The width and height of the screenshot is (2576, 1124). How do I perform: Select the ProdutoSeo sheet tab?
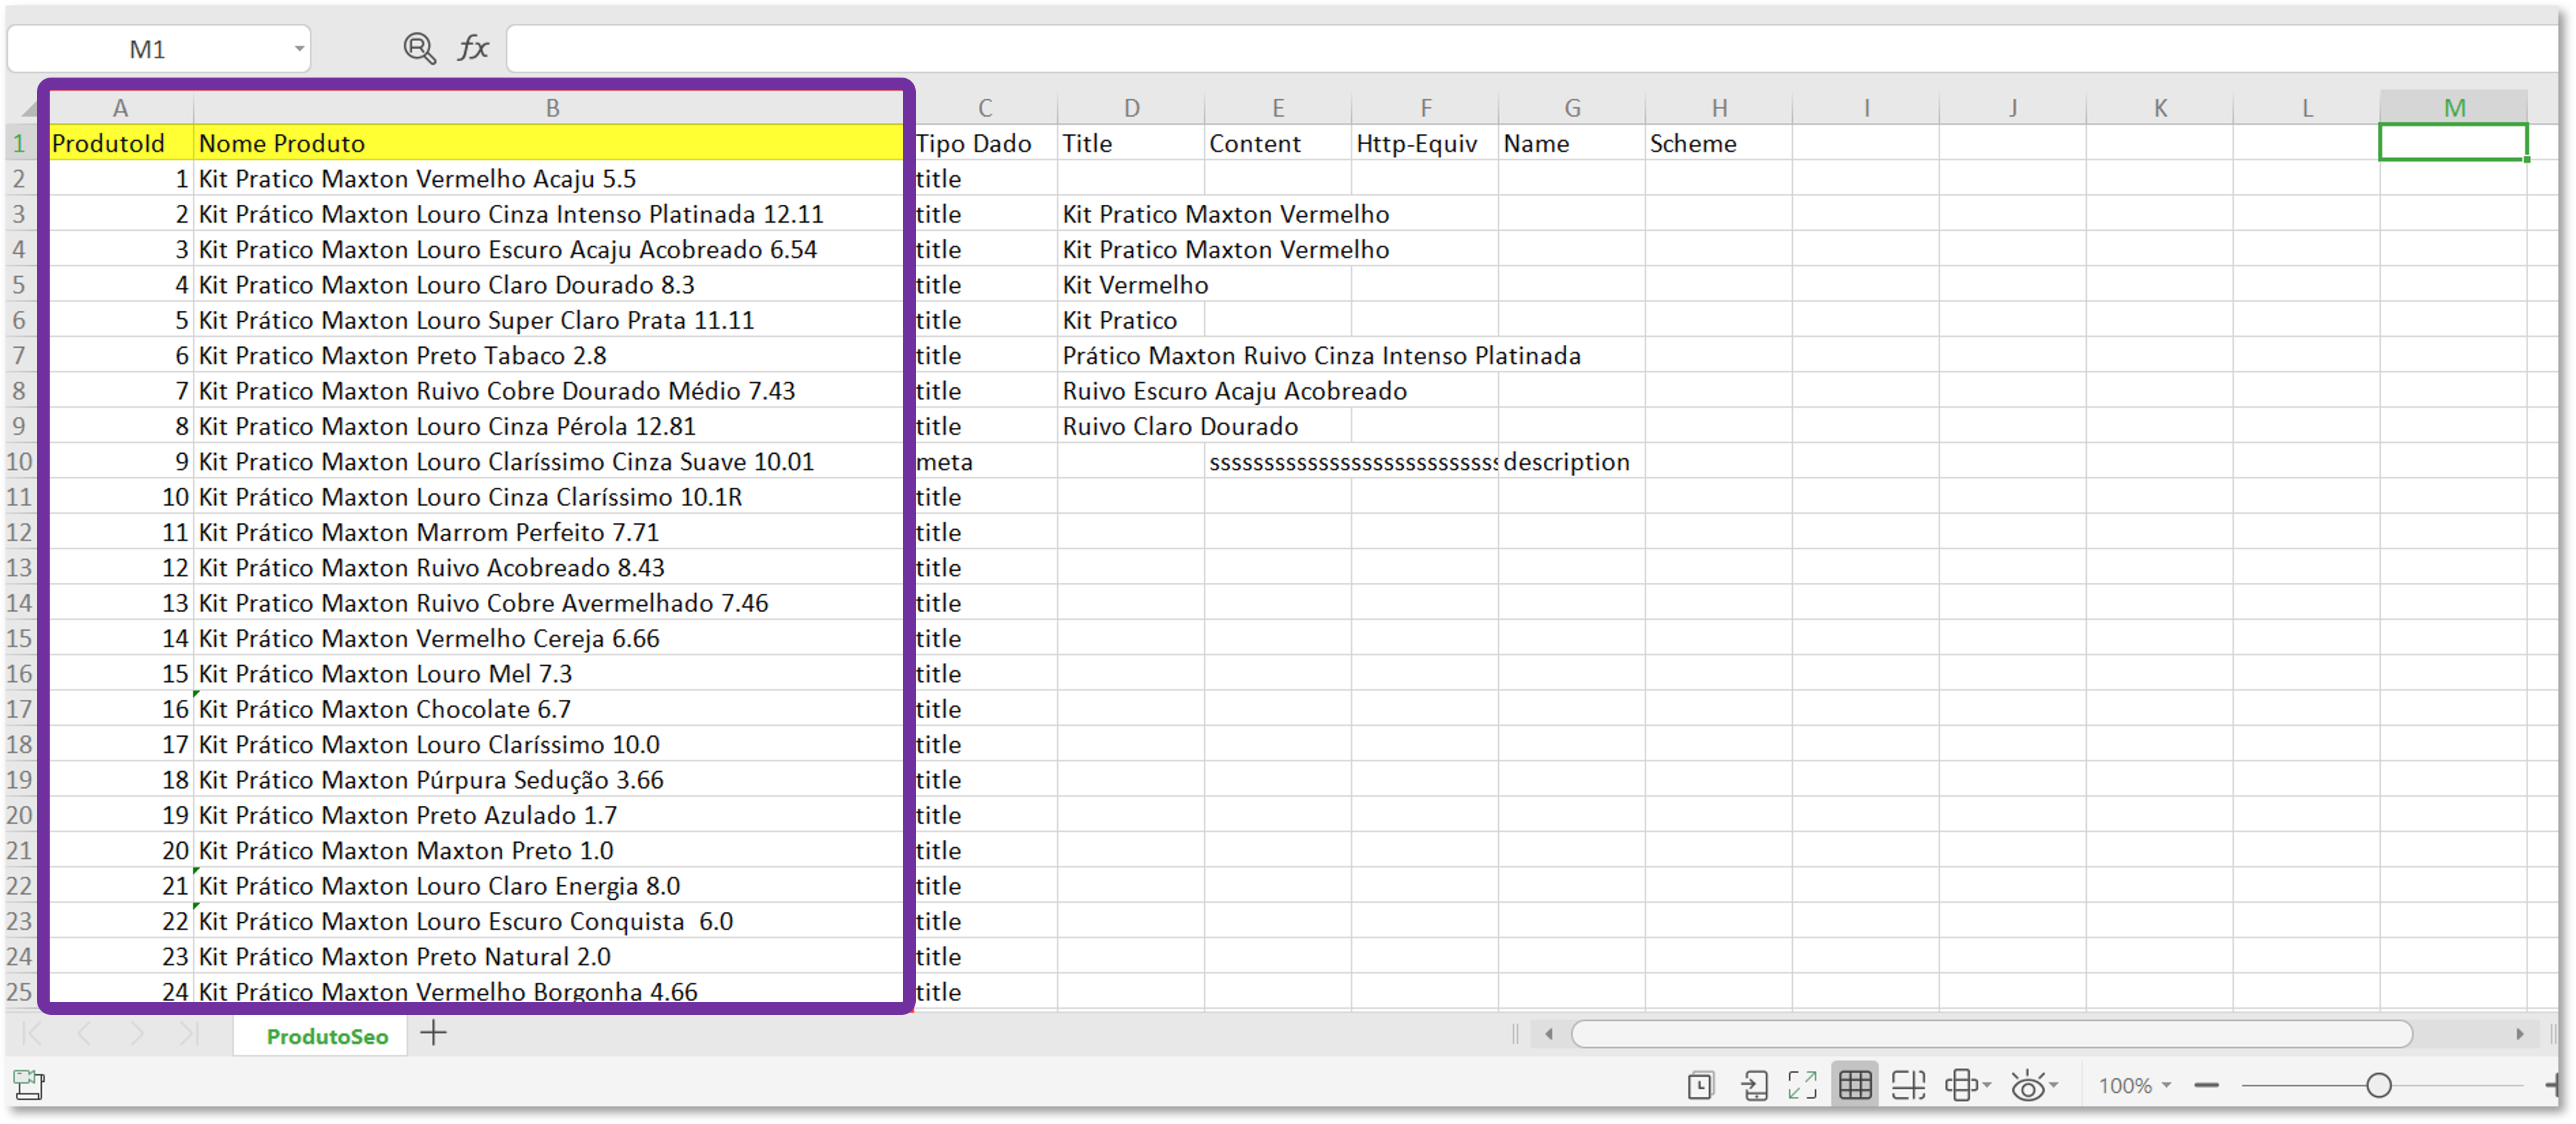[x=327, y=1036]
